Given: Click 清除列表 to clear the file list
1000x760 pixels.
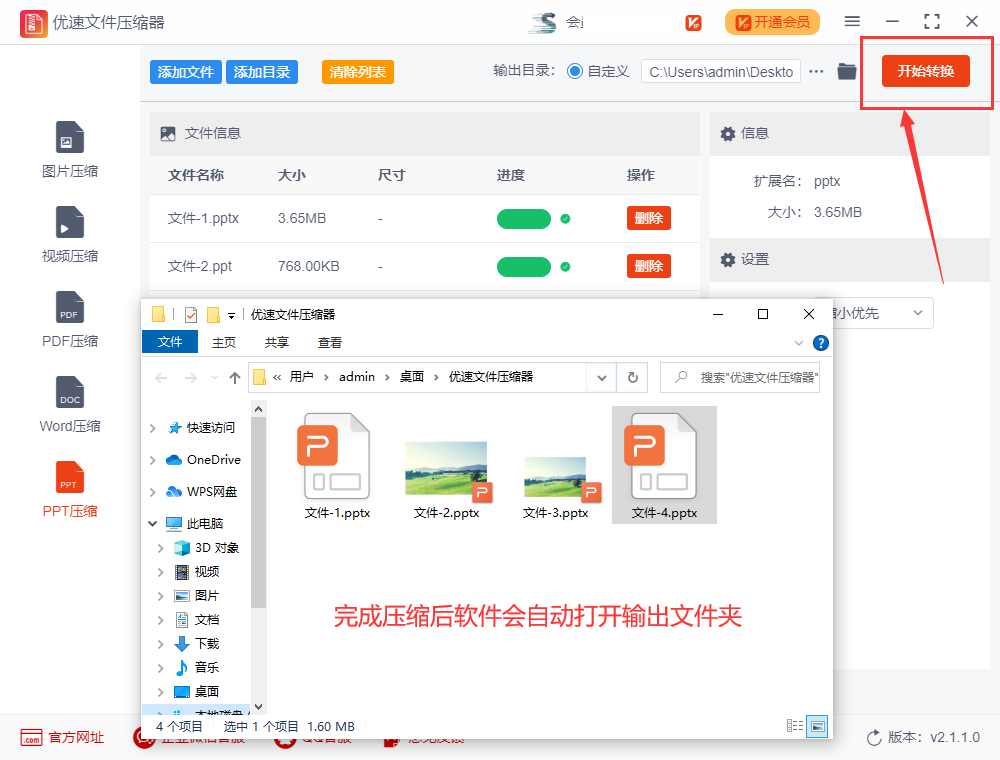Looking at the screenshot, I should click(357, 71).
